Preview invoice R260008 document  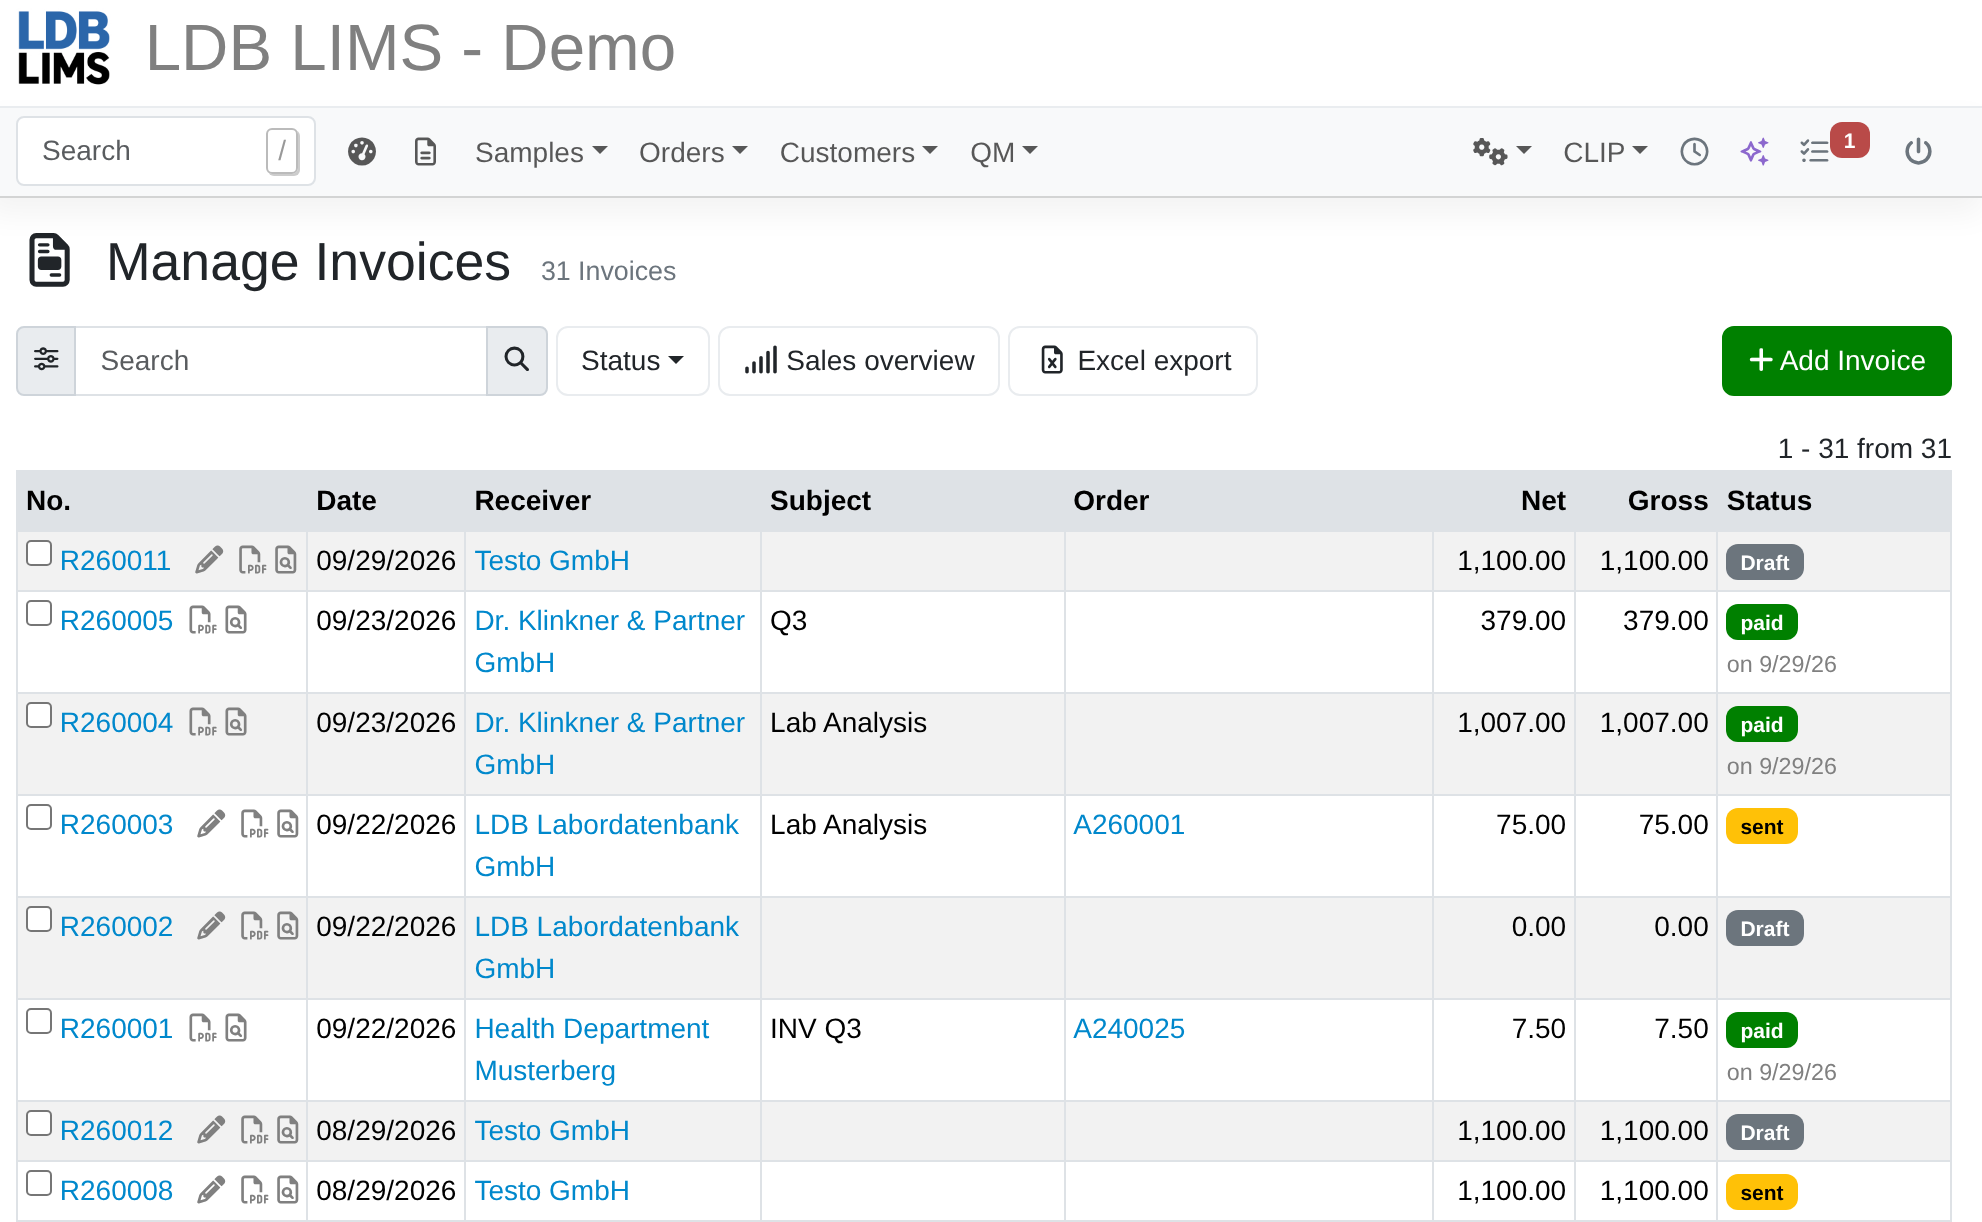click(x=288, y=1190)
